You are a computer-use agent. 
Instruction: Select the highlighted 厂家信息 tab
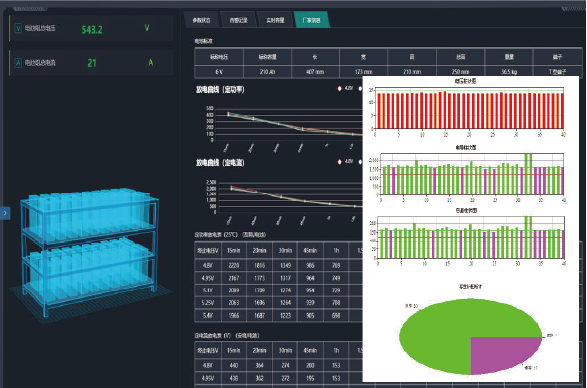coord(311,20)
